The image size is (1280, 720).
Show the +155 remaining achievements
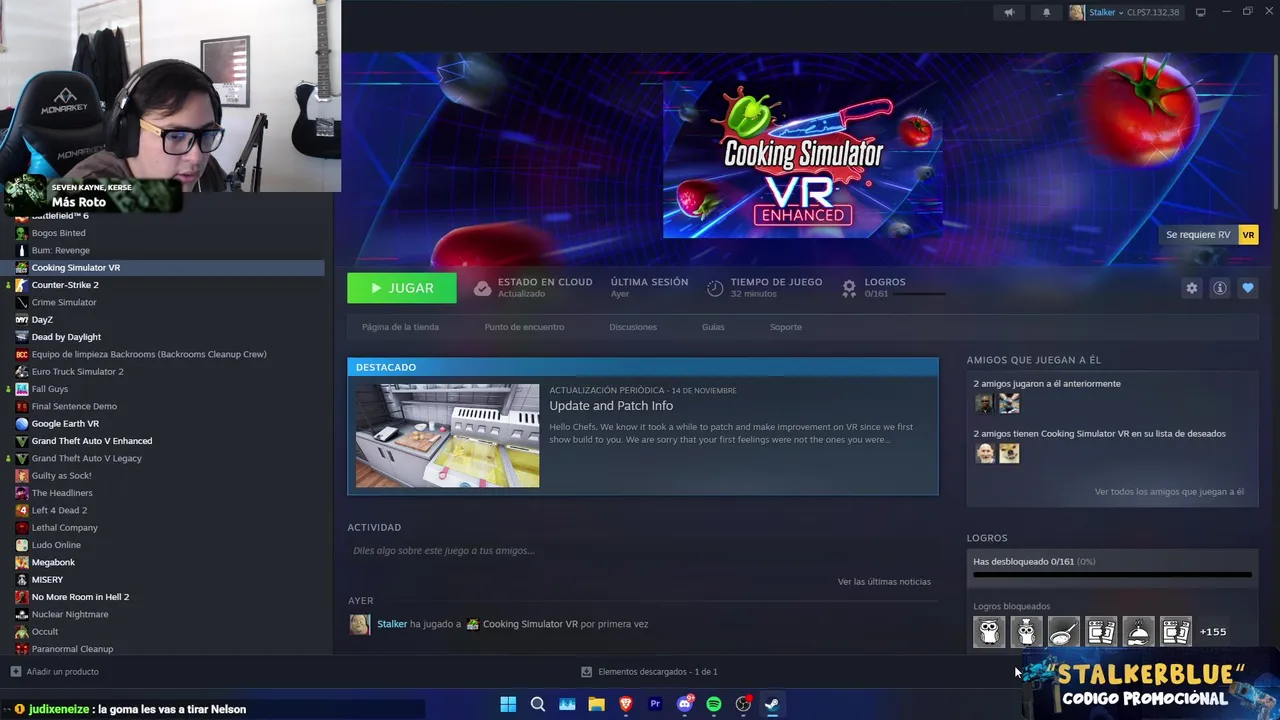pos(1213,632)
